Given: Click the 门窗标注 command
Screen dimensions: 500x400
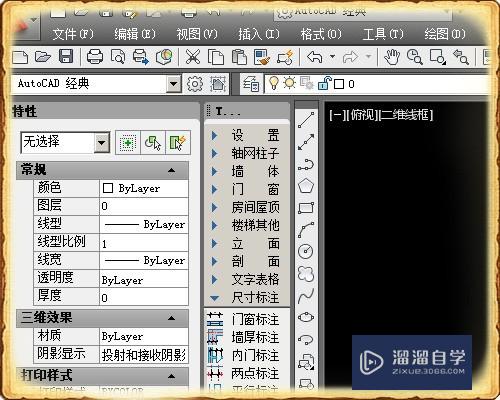Looking at the screenshot, I should point(255,319).
